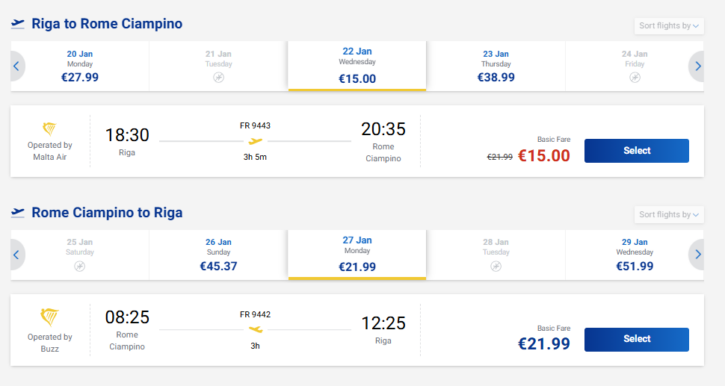The height and width of the screenshot is (386, 725).
Task: Select the €21.99 flight FR 9442
Action: pyautogui.click(x=637, y=339)
